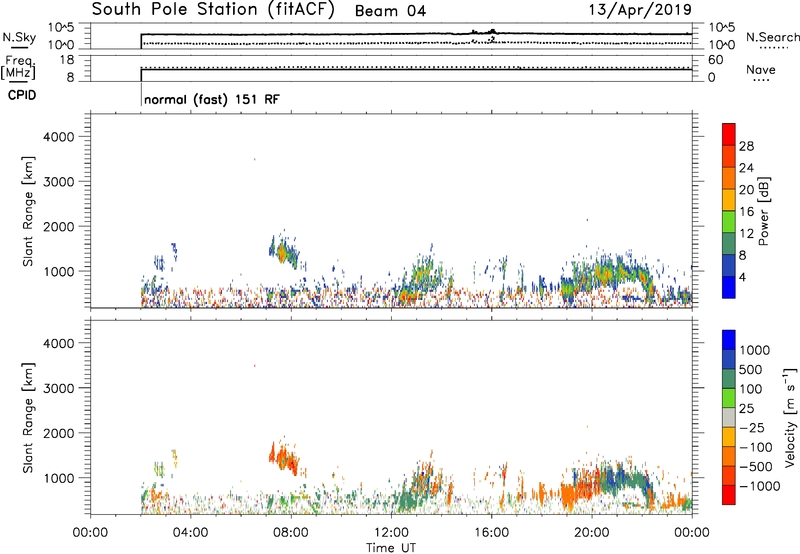This screenshot has width=800, height=554.
Task: Click the N.Search dotted line legend sample
Action: (774, 48)
